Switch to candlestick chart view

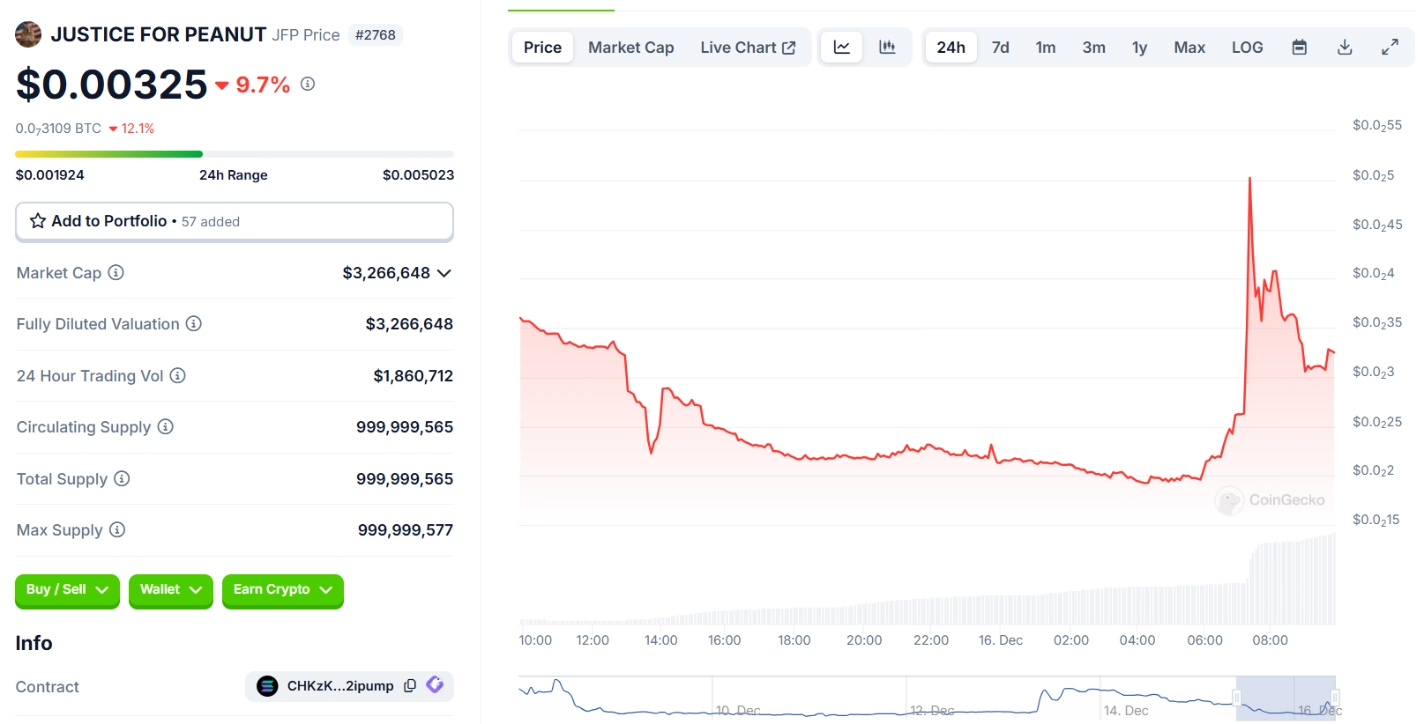[887, 47]
